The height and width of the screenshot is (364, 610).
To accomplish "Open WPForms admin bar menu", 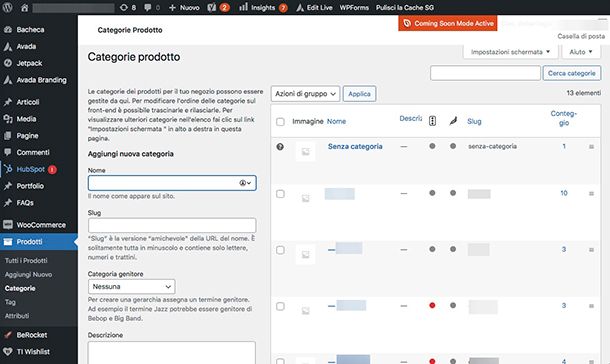I will pyautogui.click(x=354, y=7).
